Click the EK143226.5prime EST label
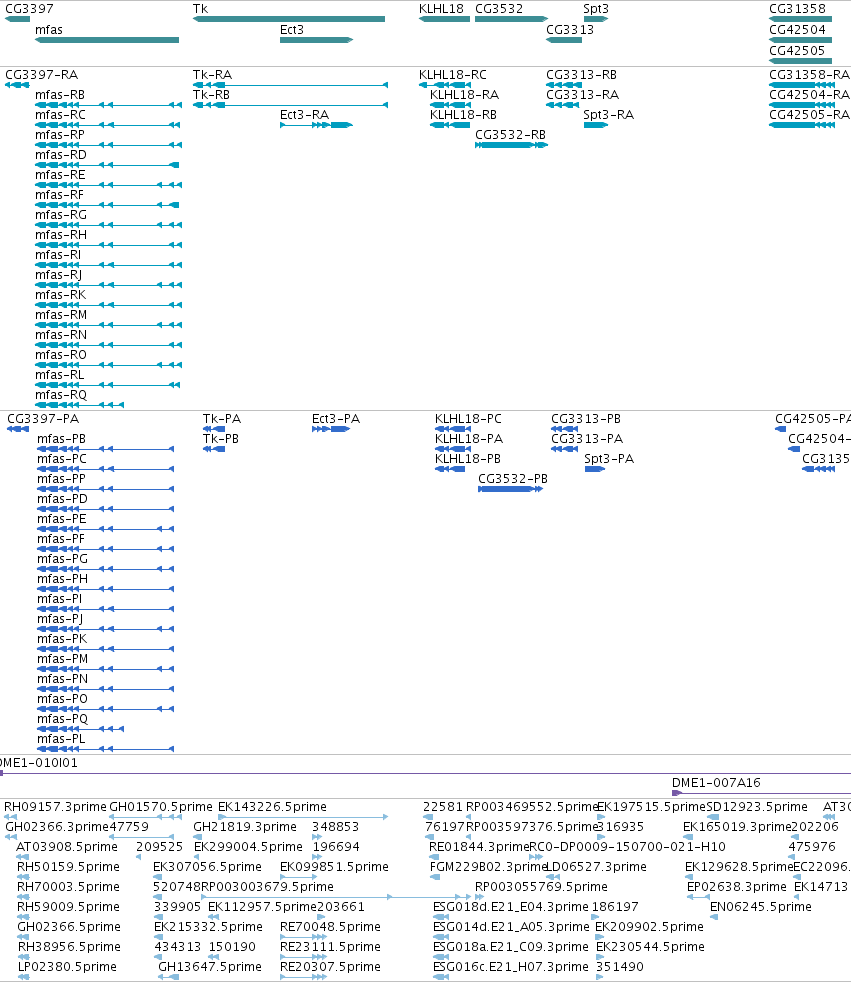Viewport: 851px width, 982px height. [x=272, y=807]
